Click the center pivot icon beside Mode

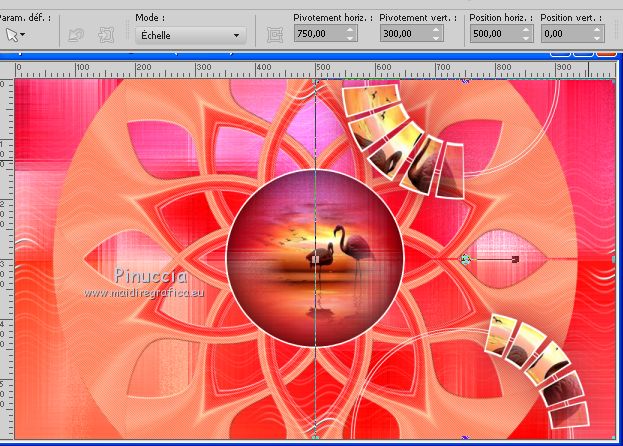coord(275,35)
